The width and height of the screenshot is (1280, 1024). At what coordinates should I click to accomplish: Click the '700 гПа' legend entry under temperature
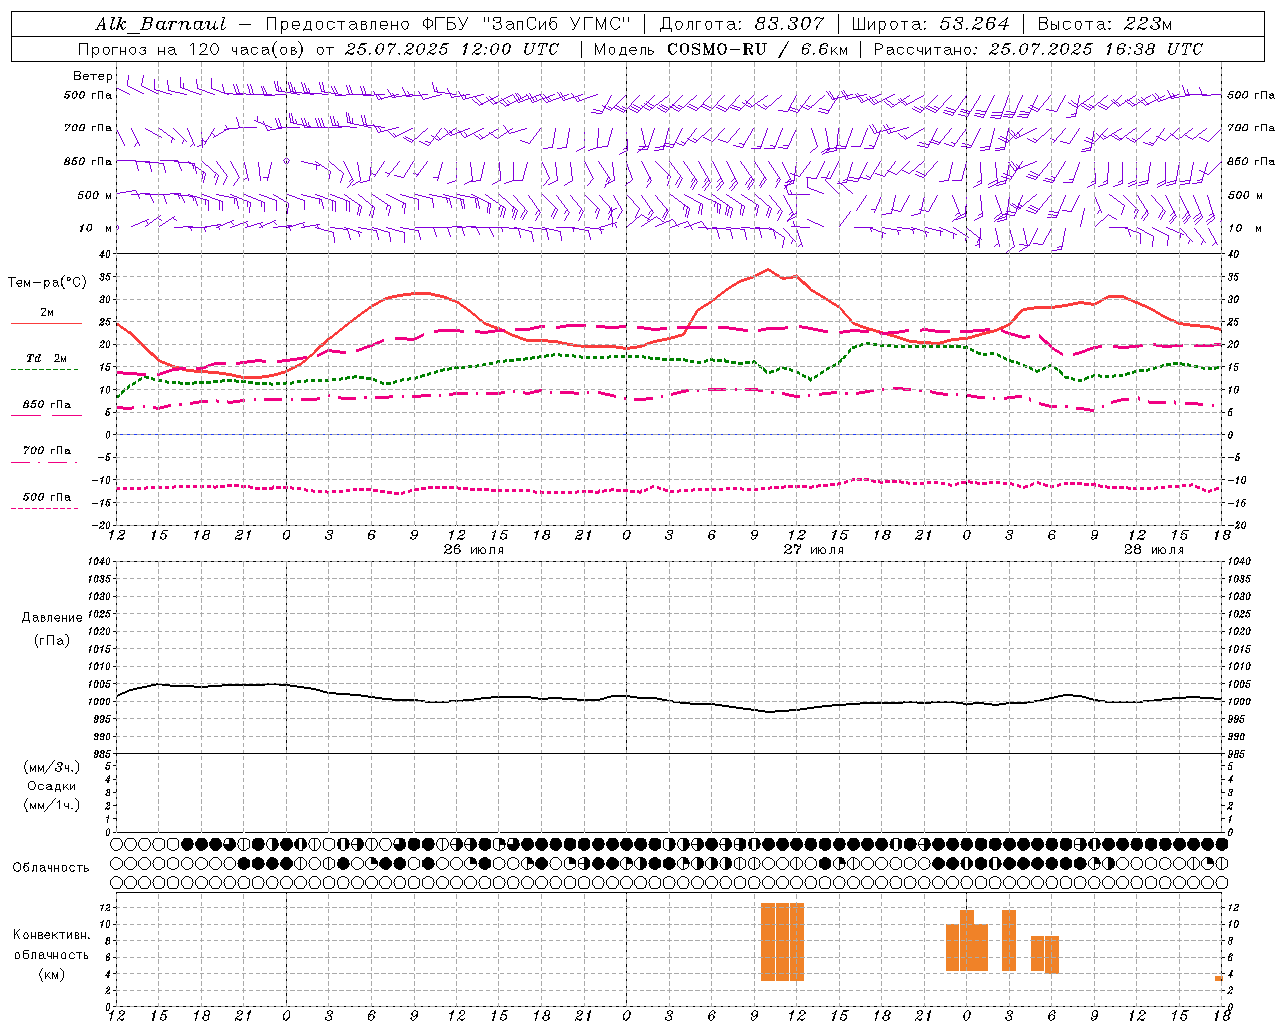click(46, 451)
